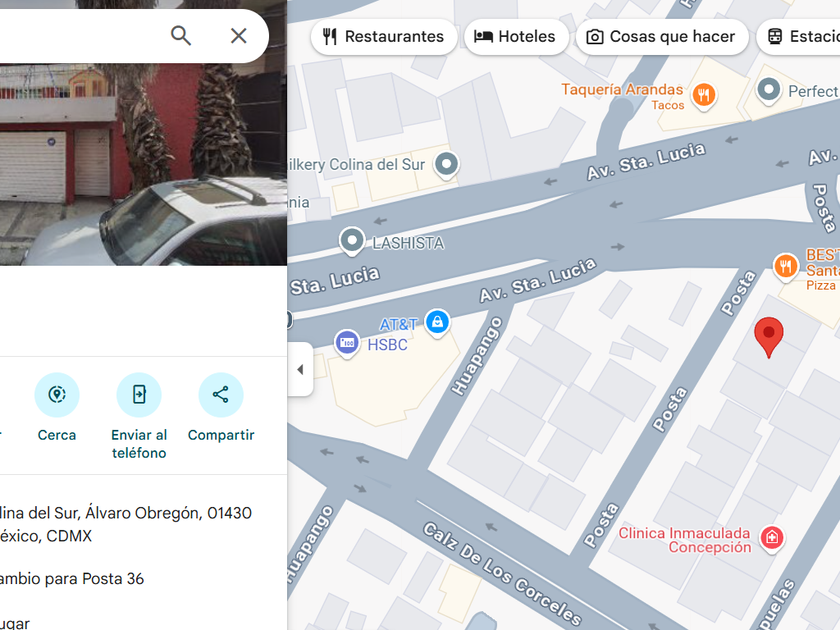Click the Huapango street label near HSBC
The height and width of the screenshot is (630, 840).
click(x=477, y=356)
